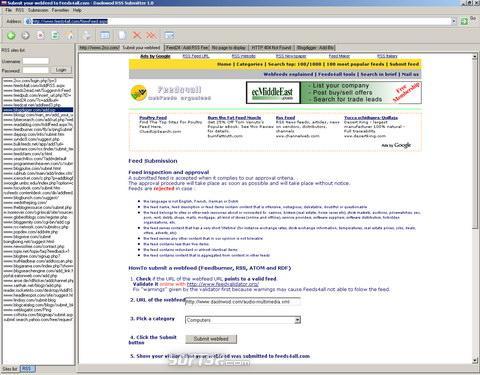Click the Login button
The height and width of the screenshot is (375, 480).
(x=61, y=70)
